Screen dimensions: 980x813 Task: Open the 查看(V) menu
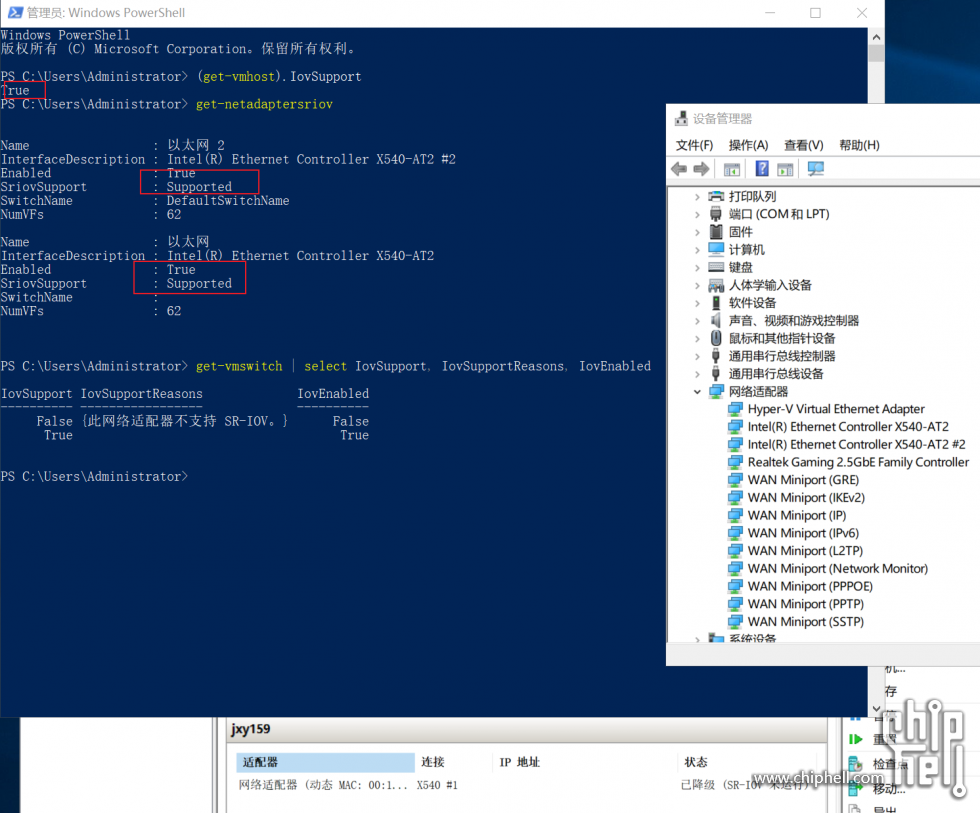tap(804, 145)
